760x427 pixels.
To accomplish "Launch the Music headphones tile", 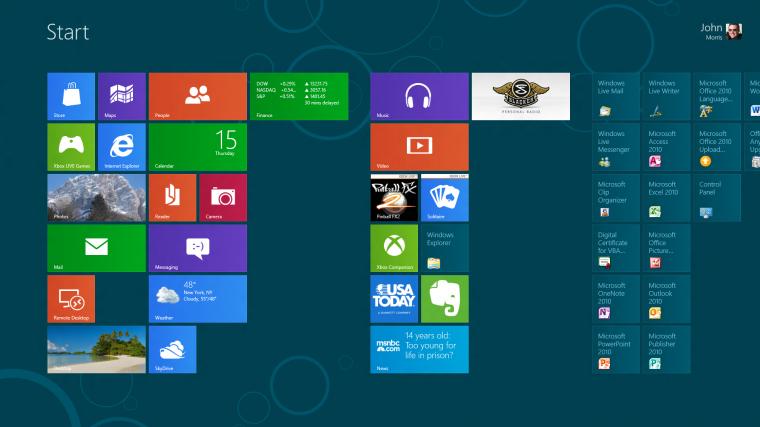I will coord(419,96).
